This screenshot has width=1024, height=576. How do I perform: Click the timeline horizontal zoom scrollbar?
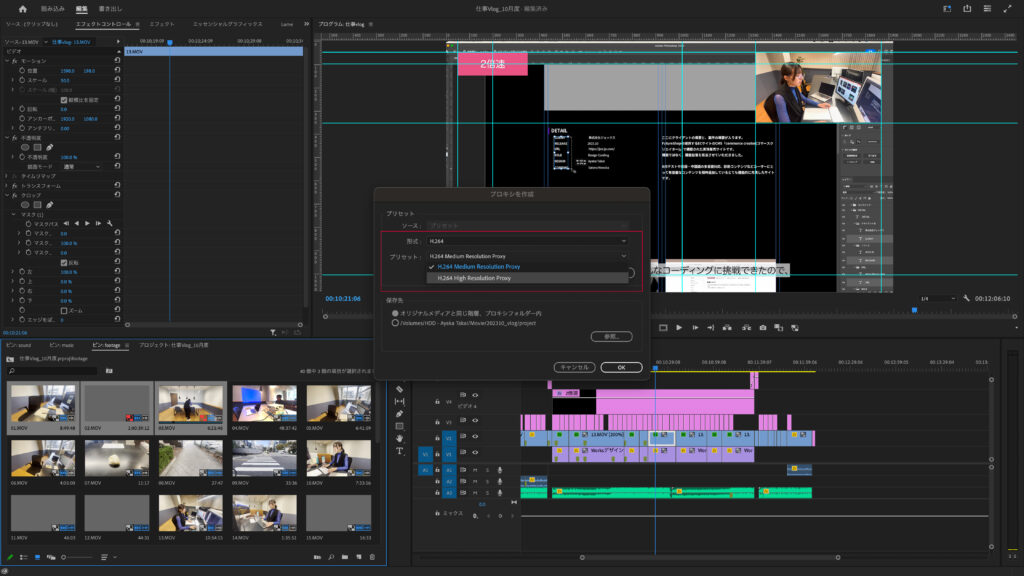click(x=710, y=557)
